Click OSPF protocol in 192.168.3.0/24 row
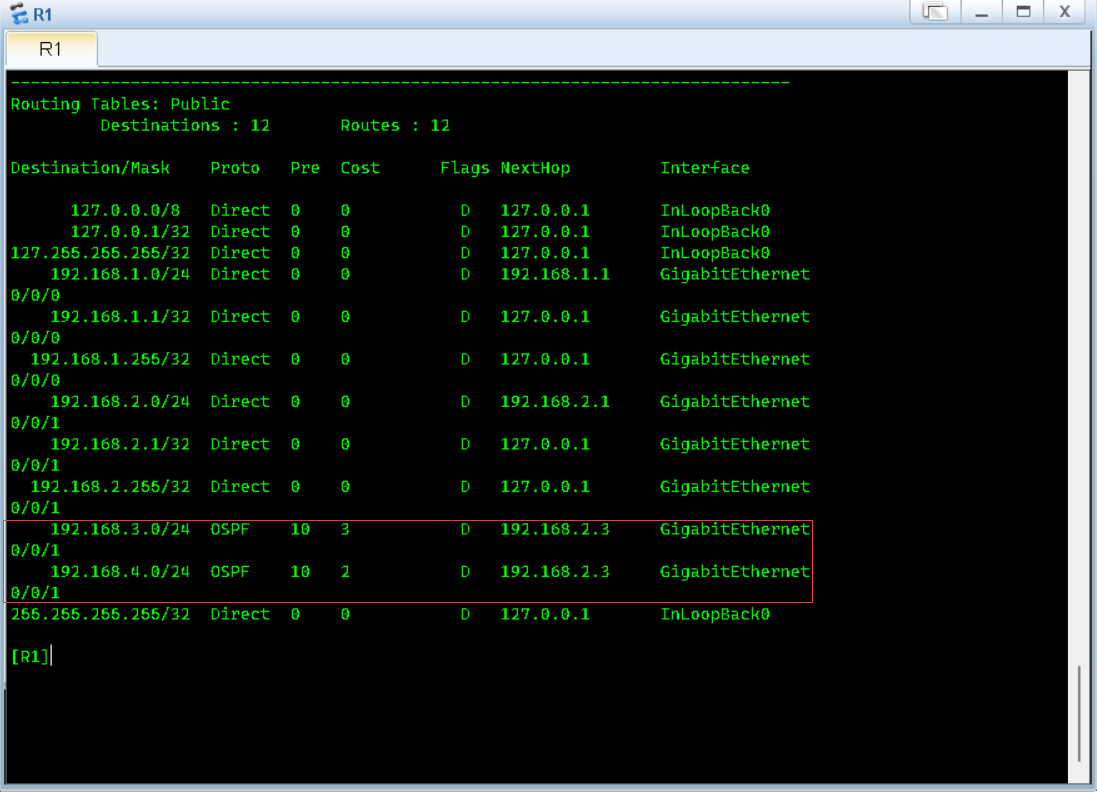The height and width of the screenshot is (792, 1097). click(230, 529)
